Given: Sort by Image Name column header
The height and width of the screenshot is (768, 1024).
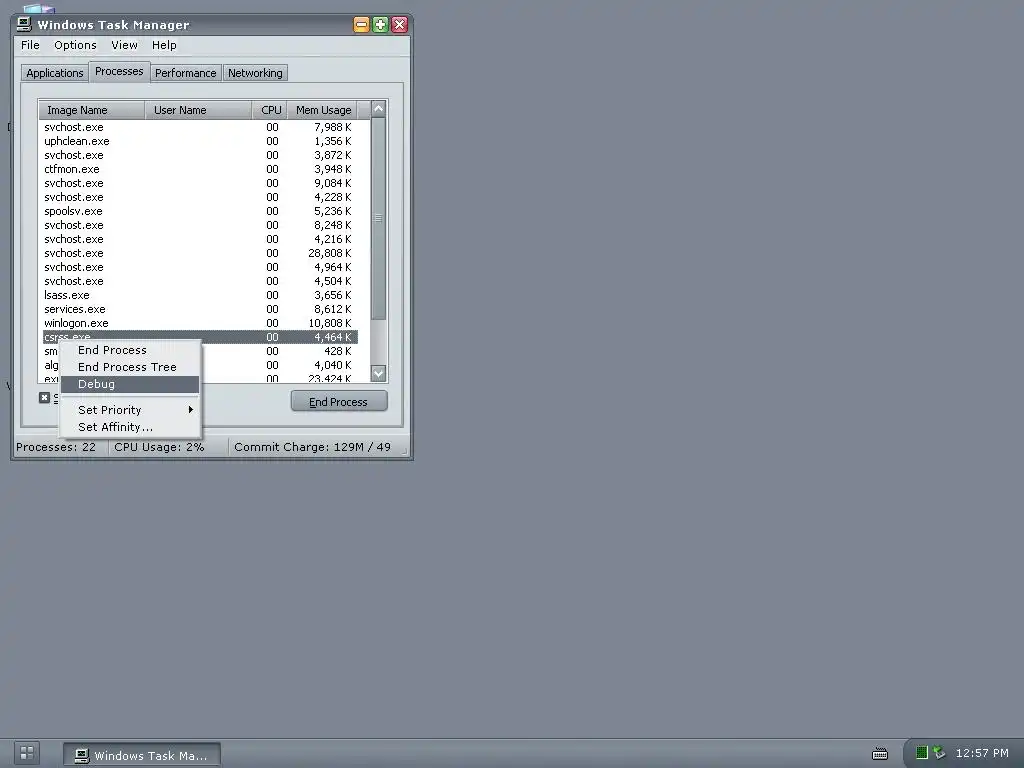Looking at the screenshot, I should (x=91, y=110).
